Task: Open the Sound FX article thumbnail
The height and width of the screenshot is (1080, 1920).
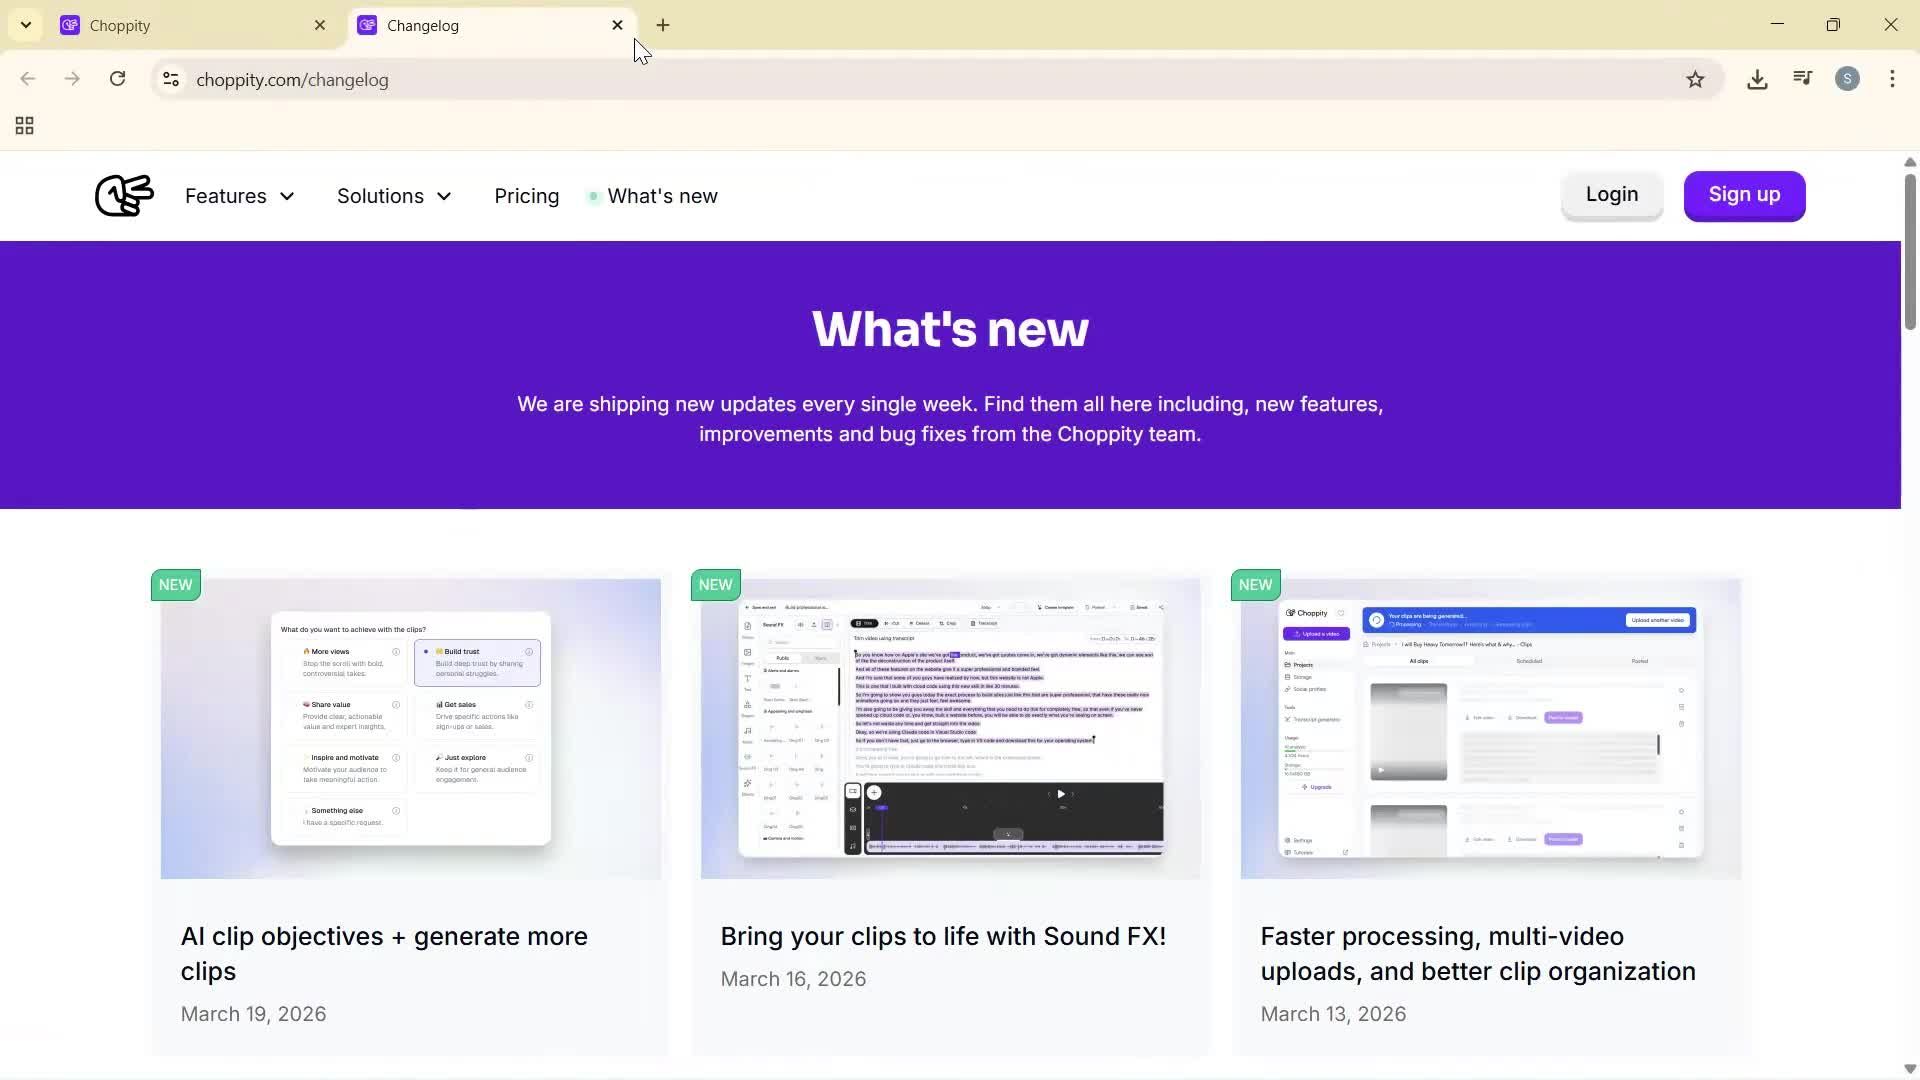Action: [949, 727]
